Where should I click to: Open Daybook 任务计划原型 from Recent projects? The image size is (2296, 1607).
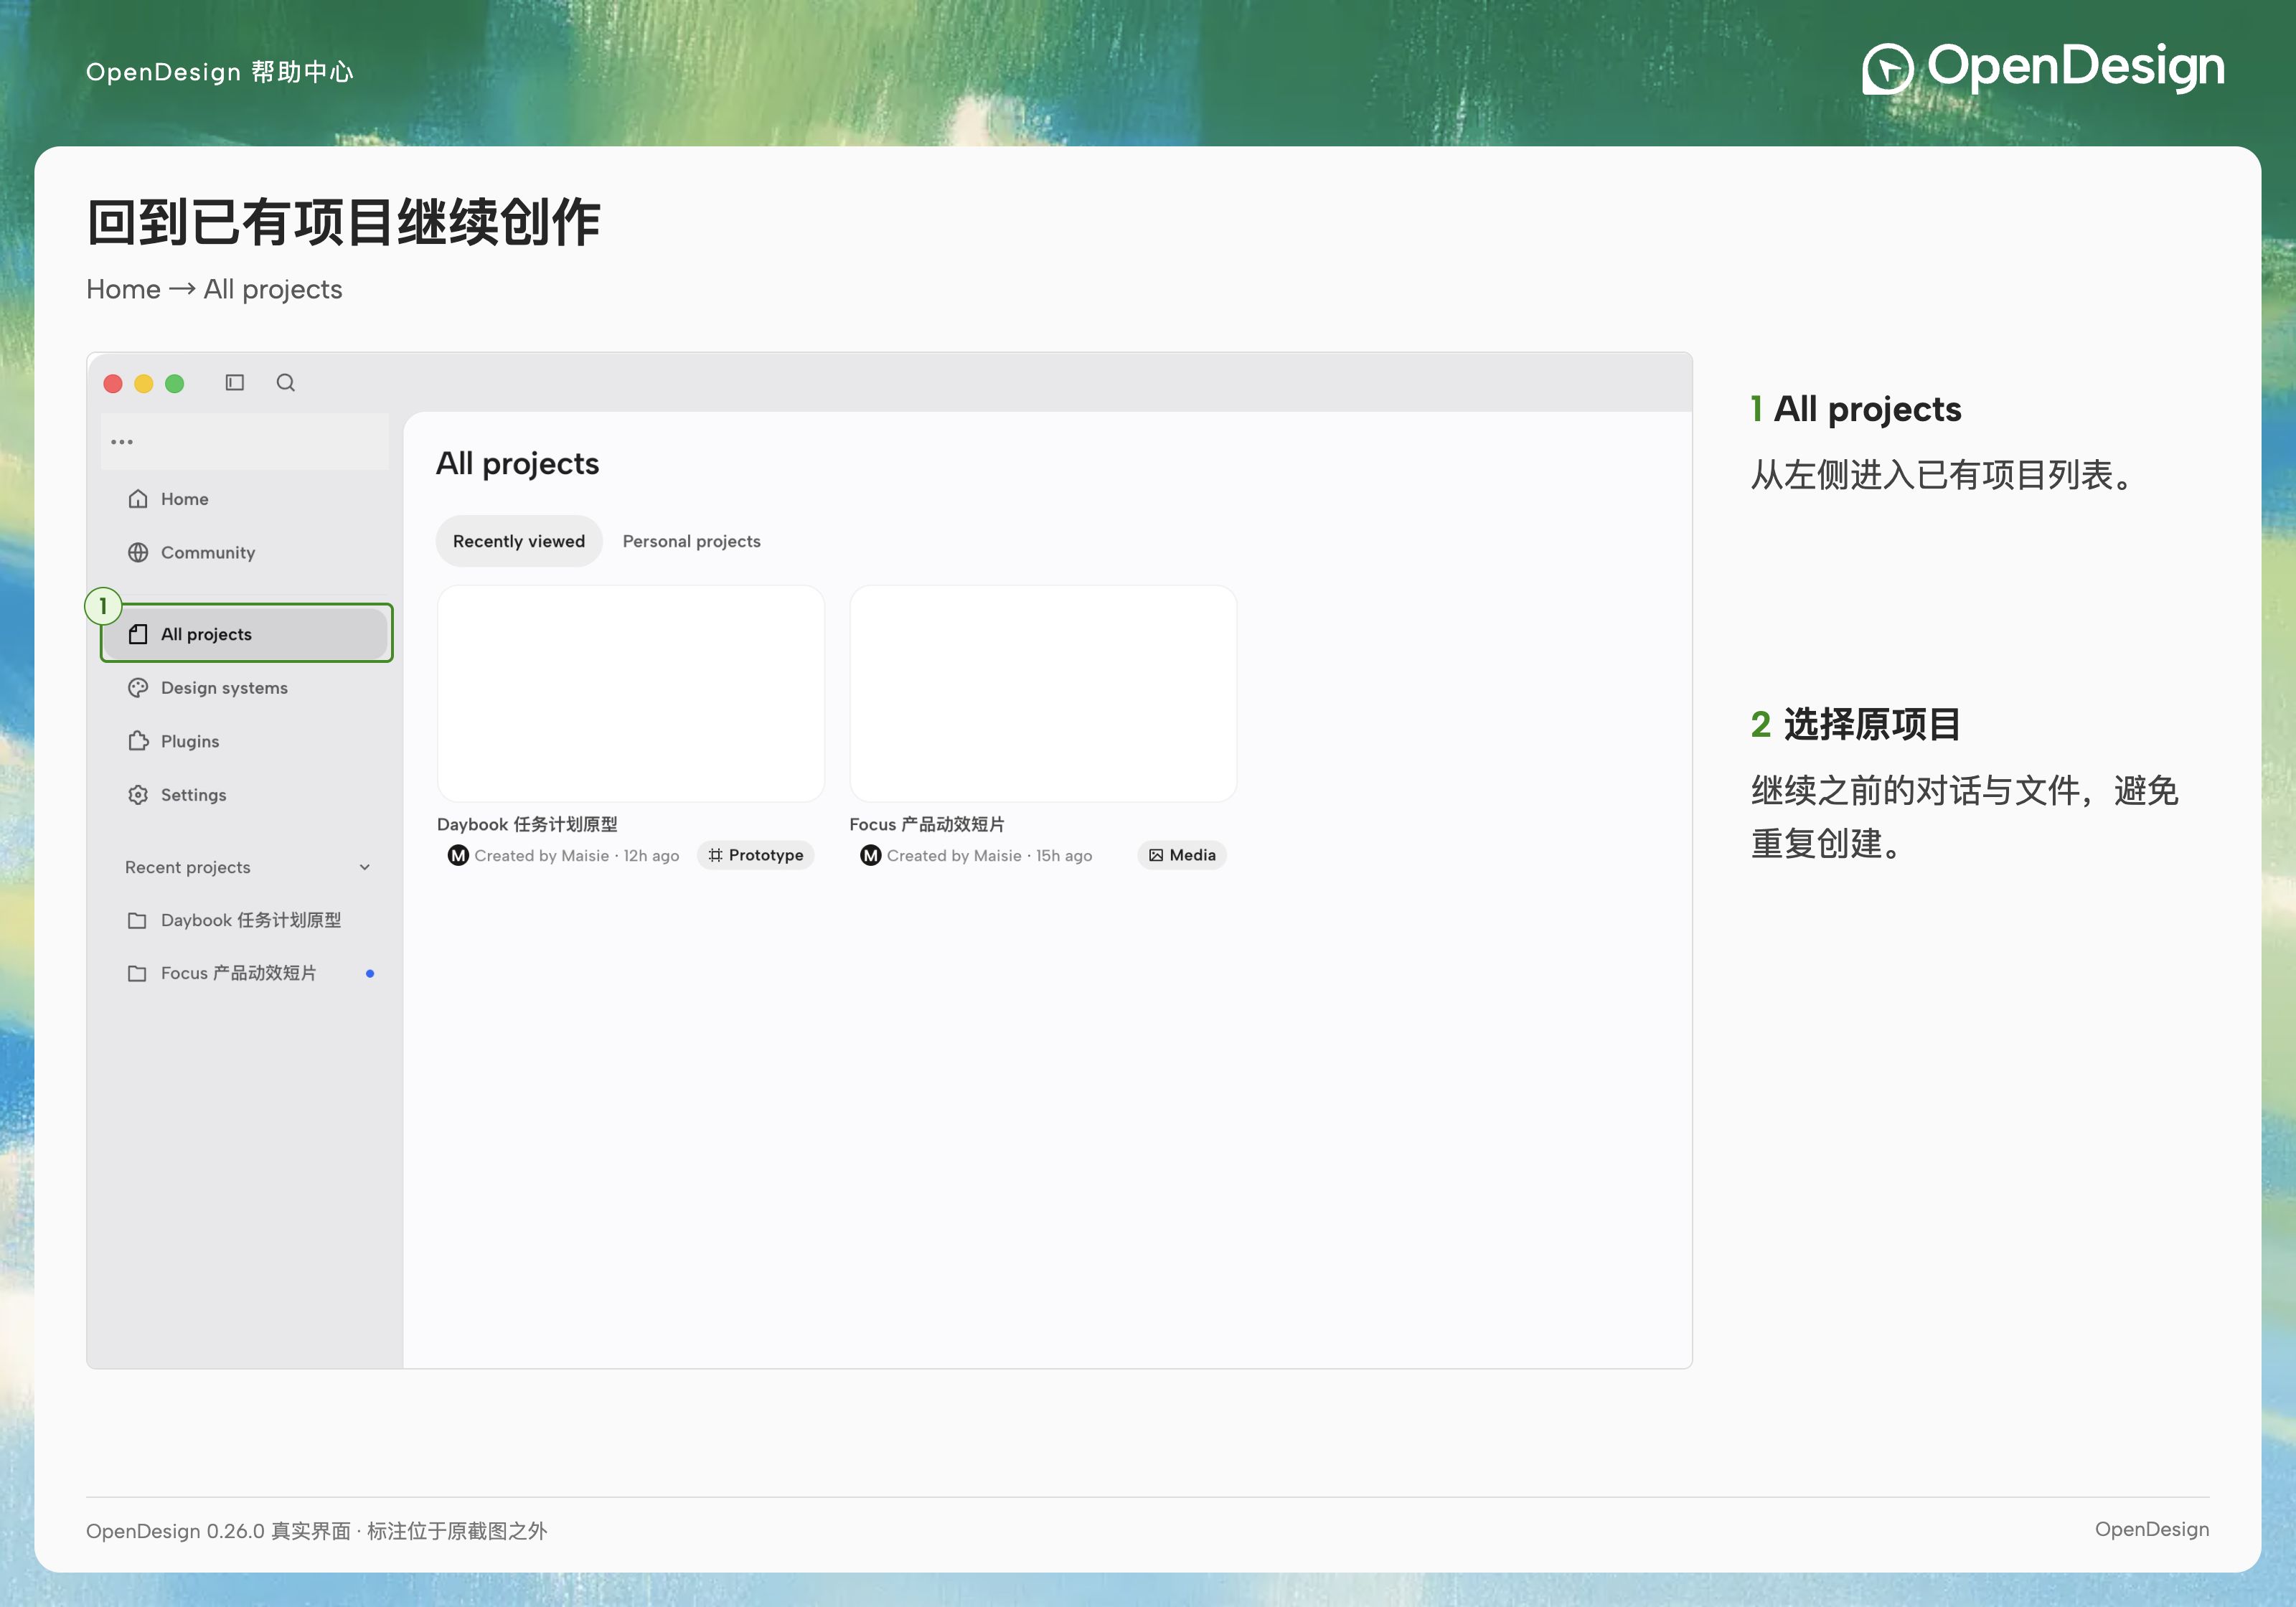click(245, 921)
